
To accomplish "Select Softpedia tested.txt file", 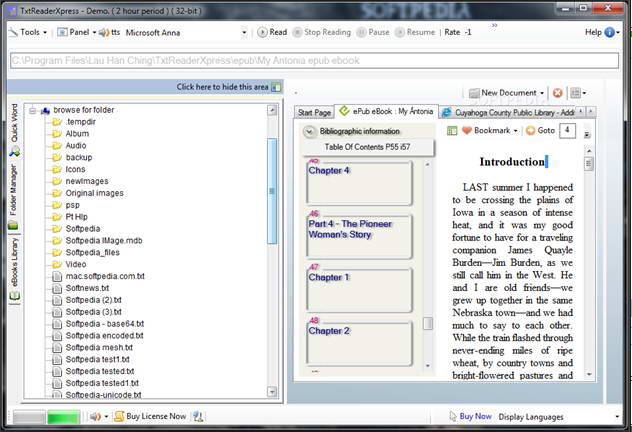I will pos(100,371).
